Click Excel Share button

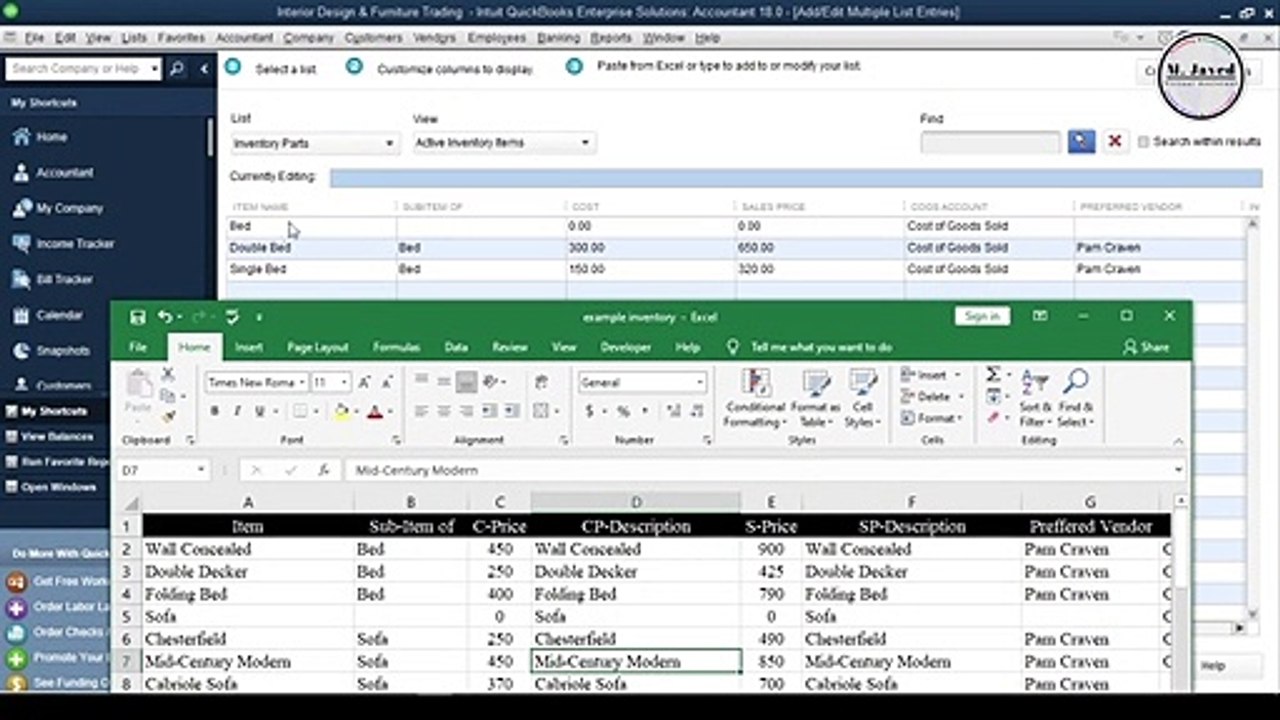coord(1146,347)
